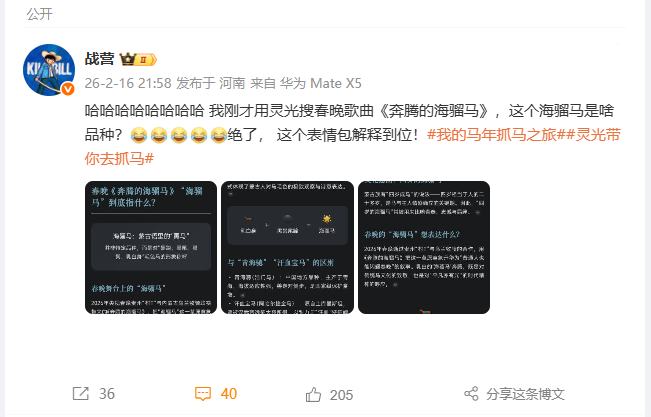The image size is (651, 417).
Task: Click the share network icon
Action: pyautogui.click(x=471, y=393)
